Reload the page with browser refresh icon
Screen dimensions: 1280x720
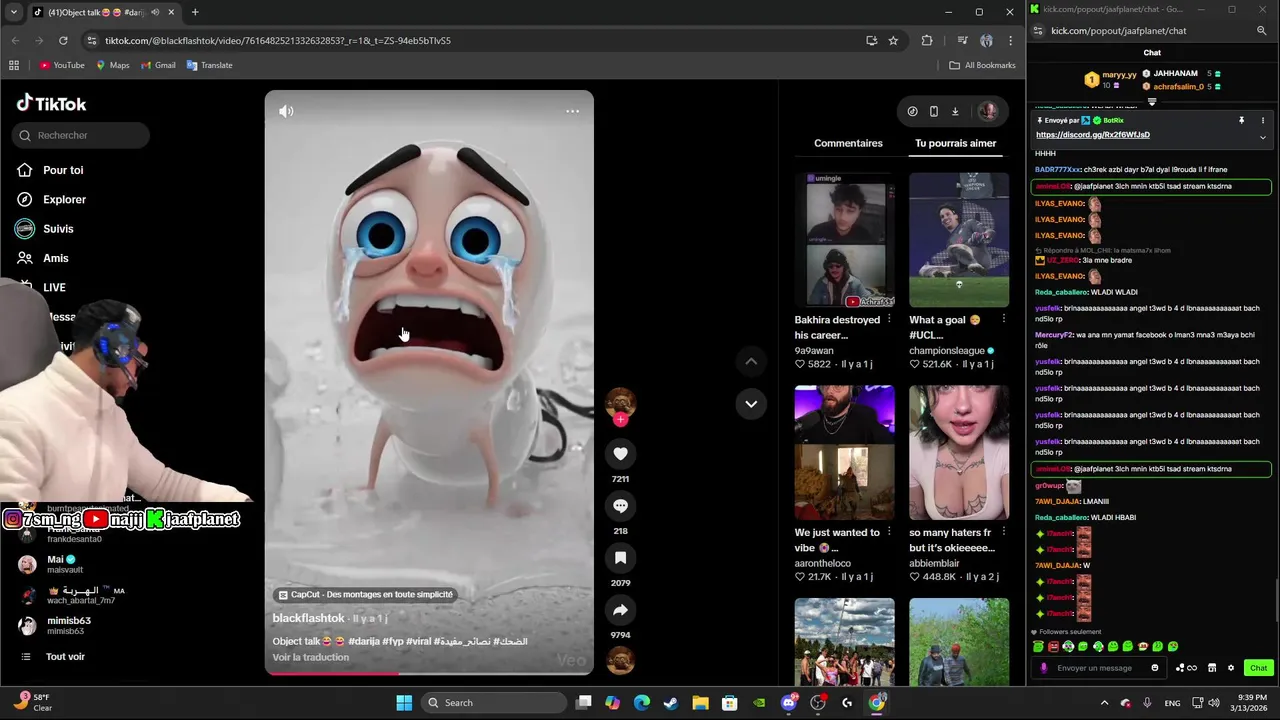coord(63,41)
